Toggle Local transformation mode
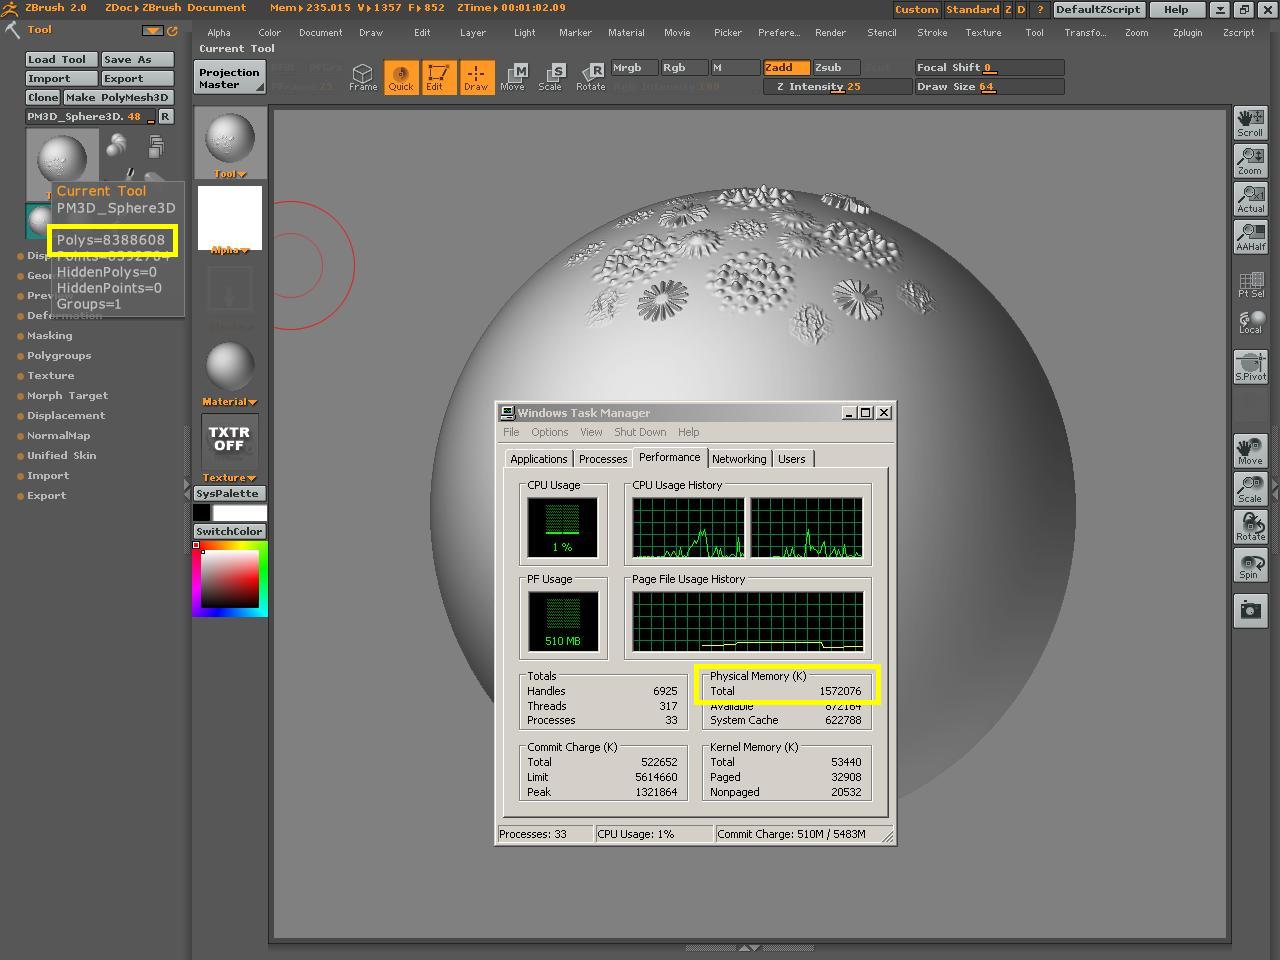1280x960 pixels. [1250, 321]
